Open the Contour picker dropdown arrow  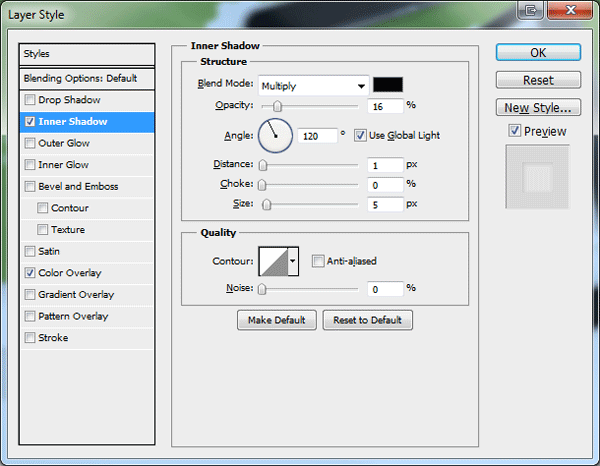[x=293, y=261]
